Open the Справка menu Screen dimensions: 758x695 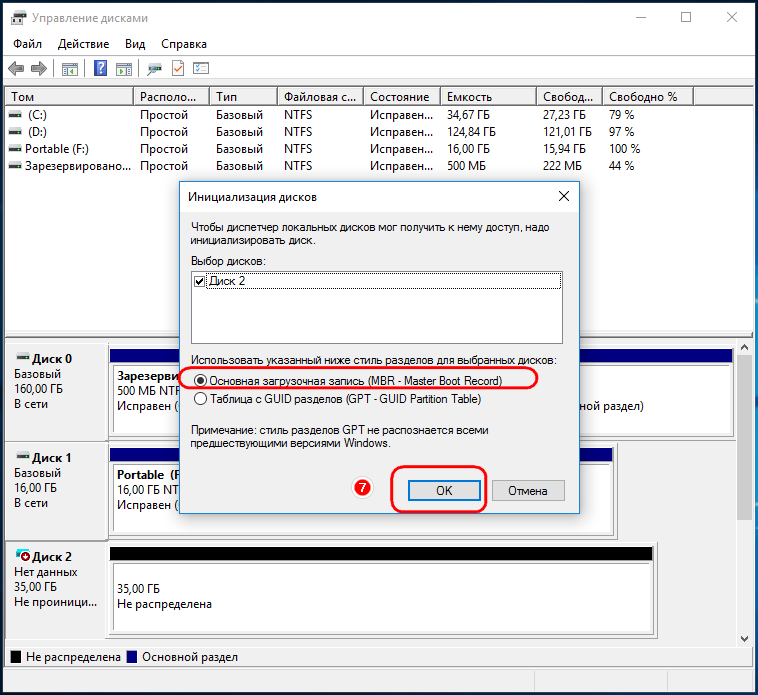coord(184,44)
